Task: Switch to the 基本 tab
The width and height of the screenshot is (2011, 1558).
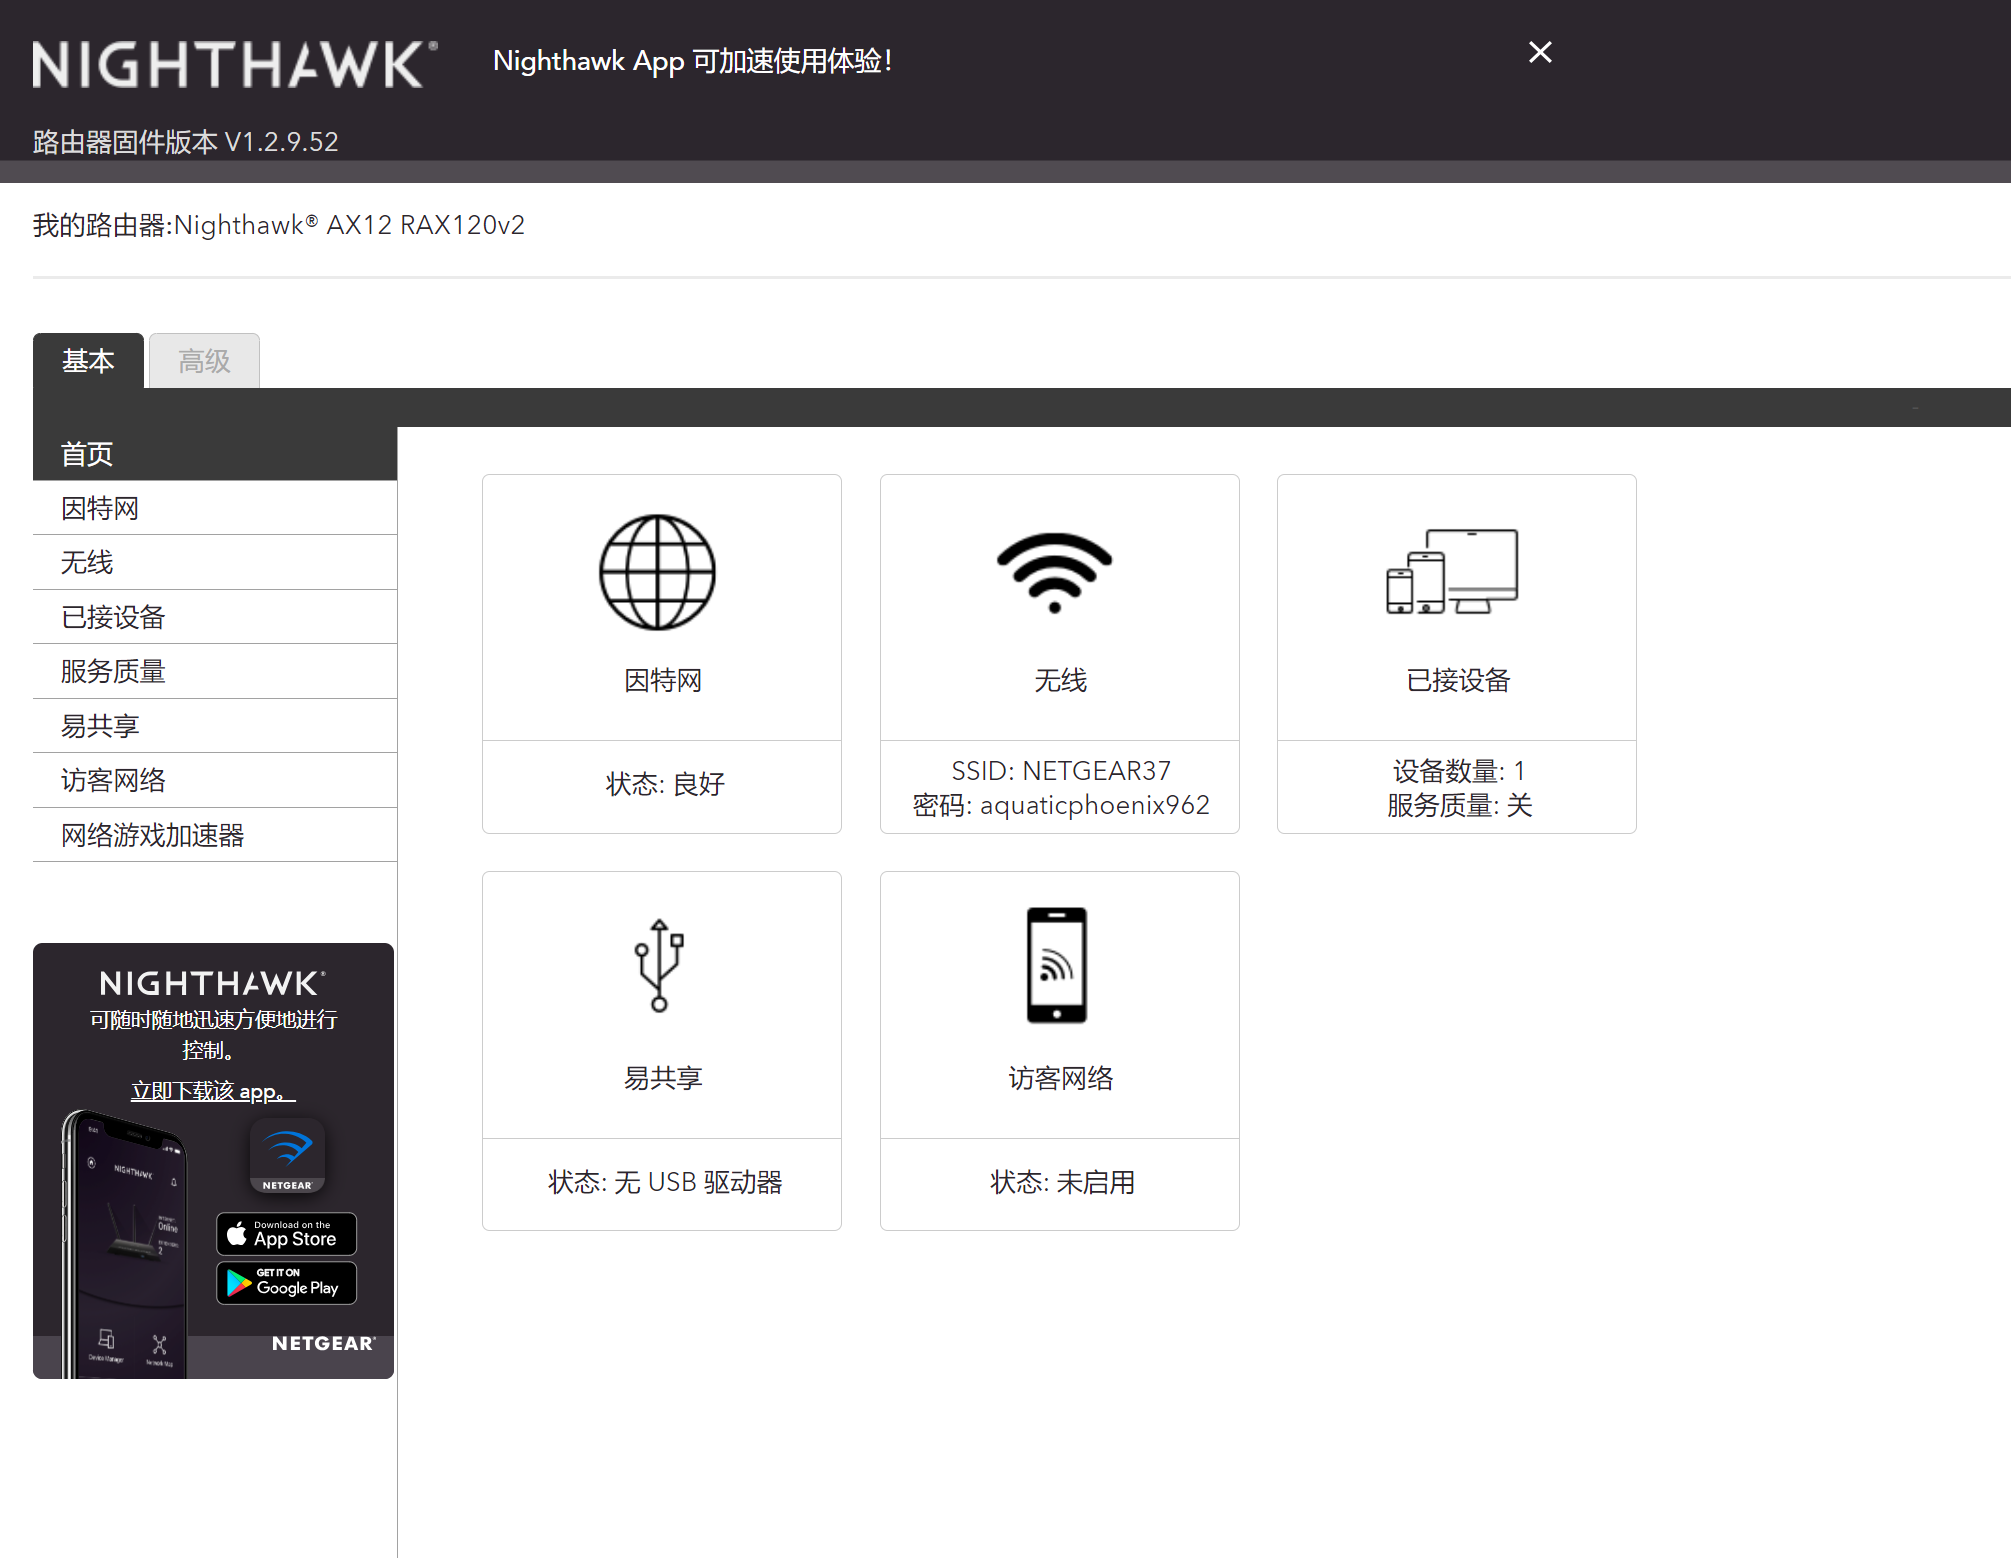Action: tap(88, 361)
